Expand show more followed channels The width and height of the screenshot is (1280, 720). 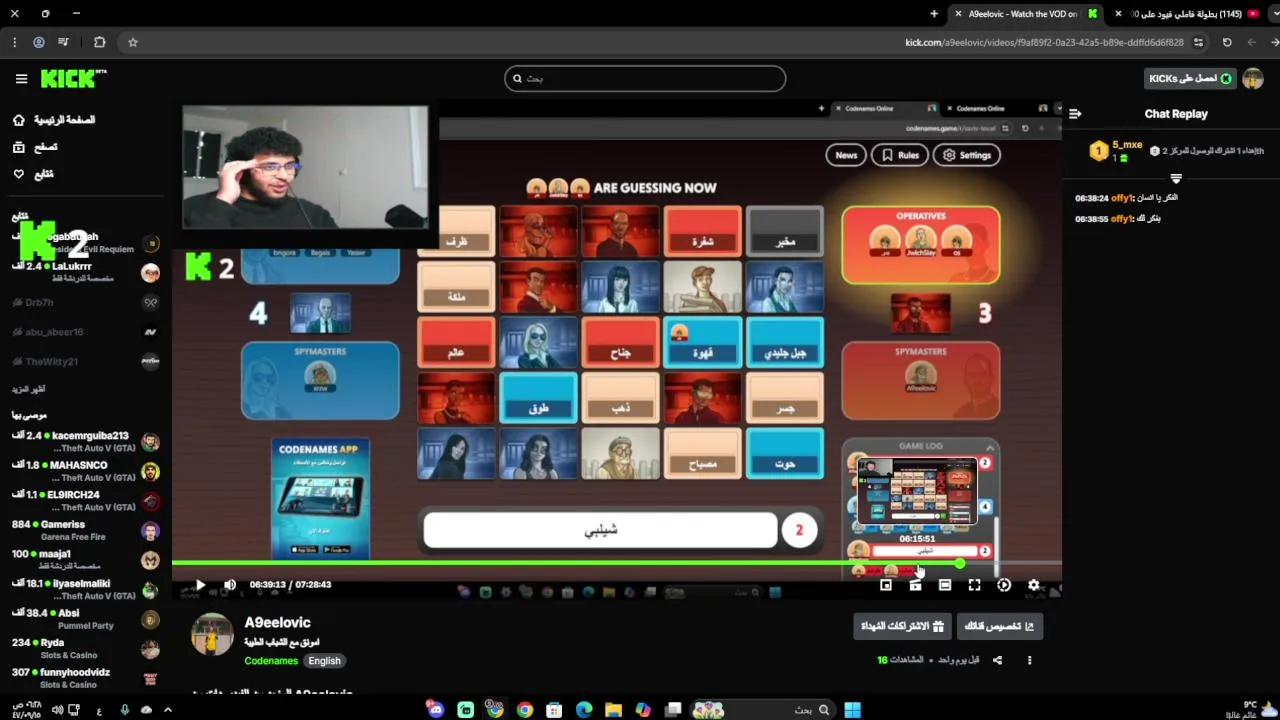tap(29, 389)
